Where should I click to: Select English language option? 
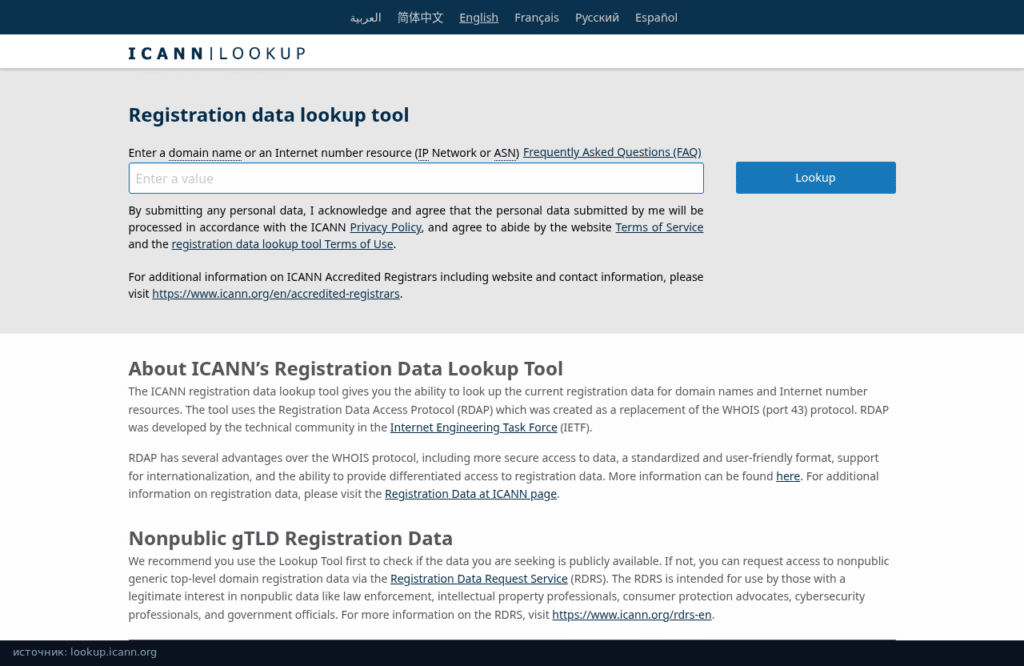[x=479, y=18]
